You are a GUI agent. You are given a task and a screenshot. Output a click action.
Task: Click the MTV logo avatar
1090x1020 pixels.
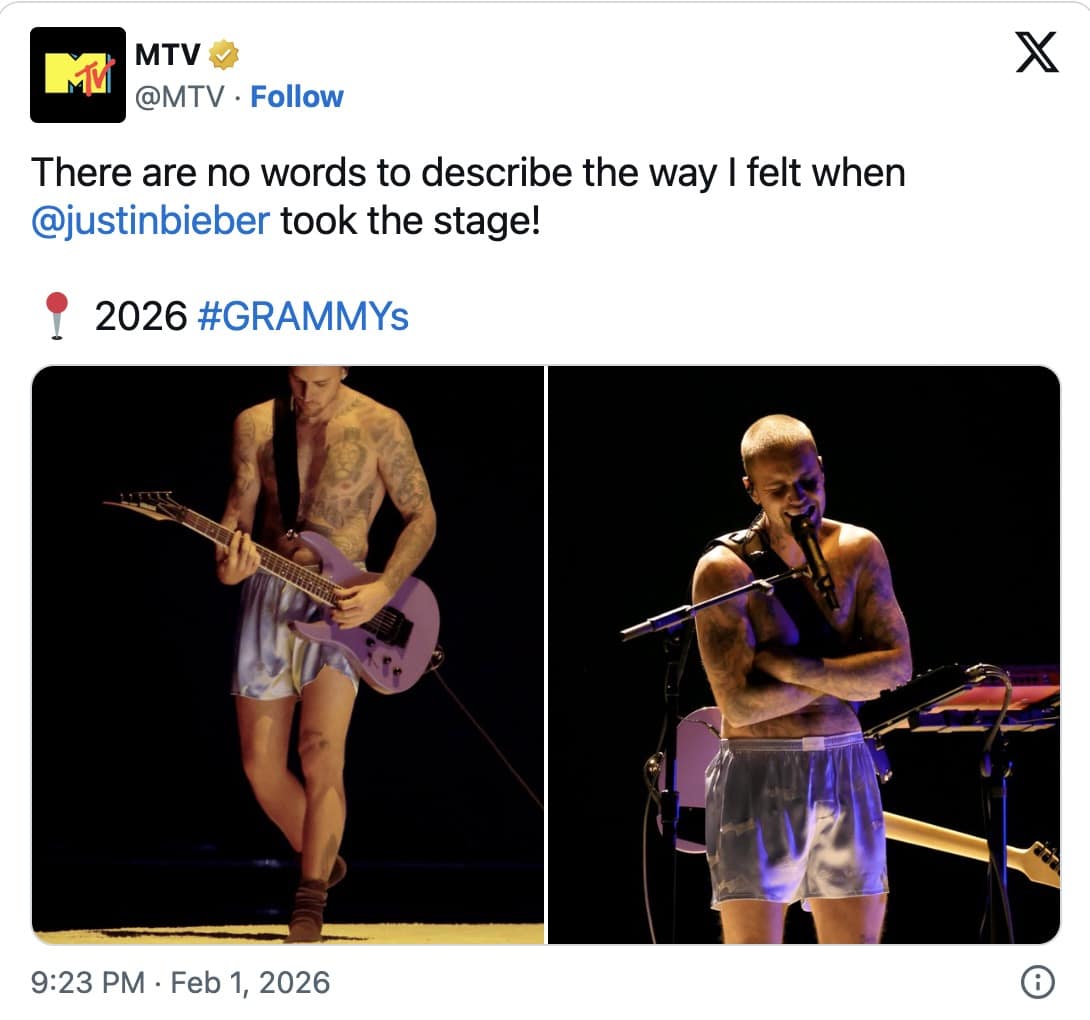pos(78,75)
